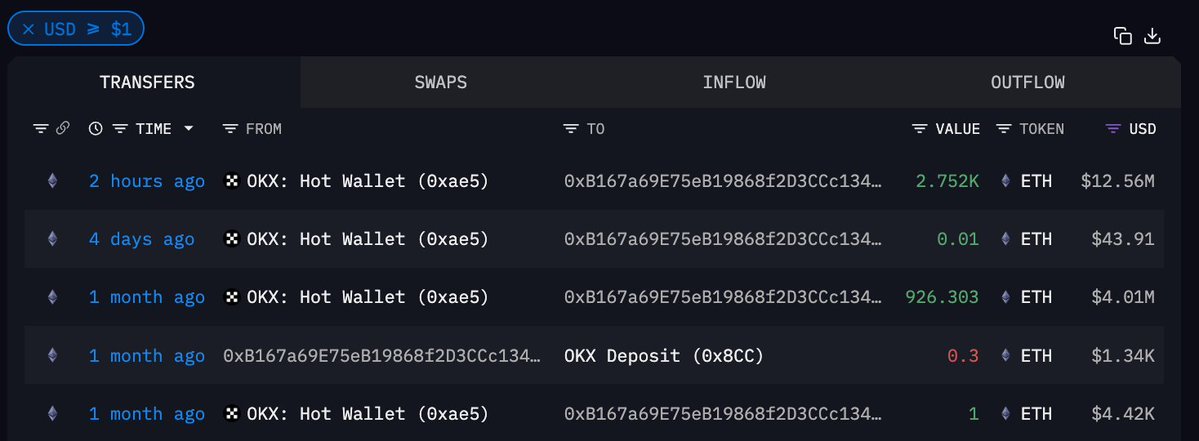Expand the TIME sort dropdown arrow
The image size is (1199, 441).
[x=189, y=129]
